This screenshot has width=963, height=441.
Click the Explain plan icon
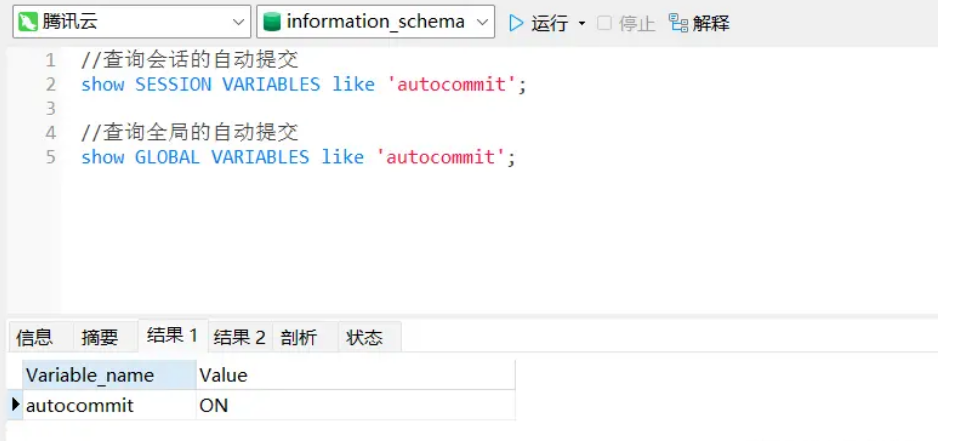pyautogui.click(x=678, y=23)
